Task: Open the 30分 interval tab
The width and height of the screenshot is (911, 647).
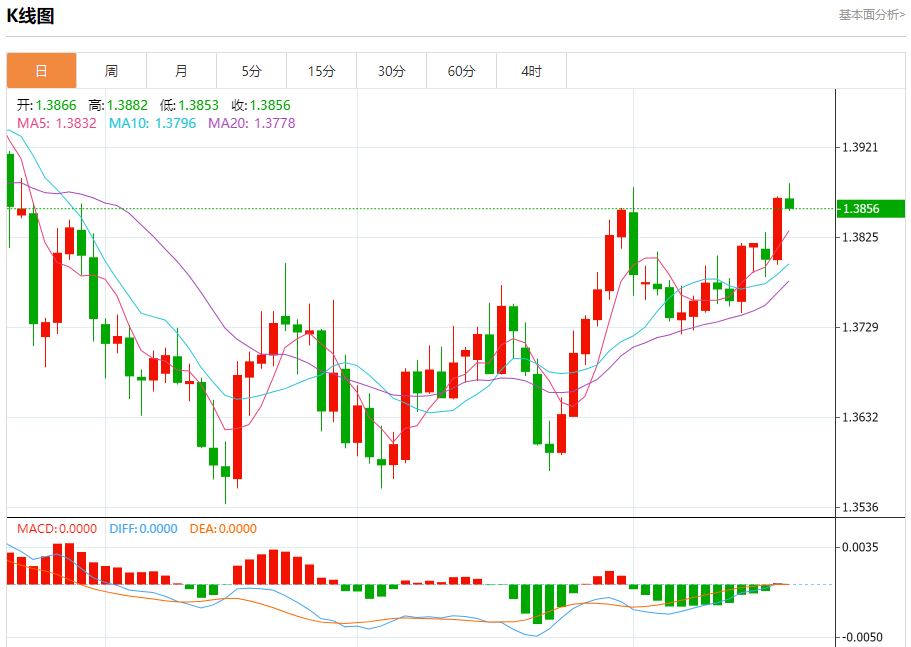Action: pyautogui.click(x=392, y=71)
